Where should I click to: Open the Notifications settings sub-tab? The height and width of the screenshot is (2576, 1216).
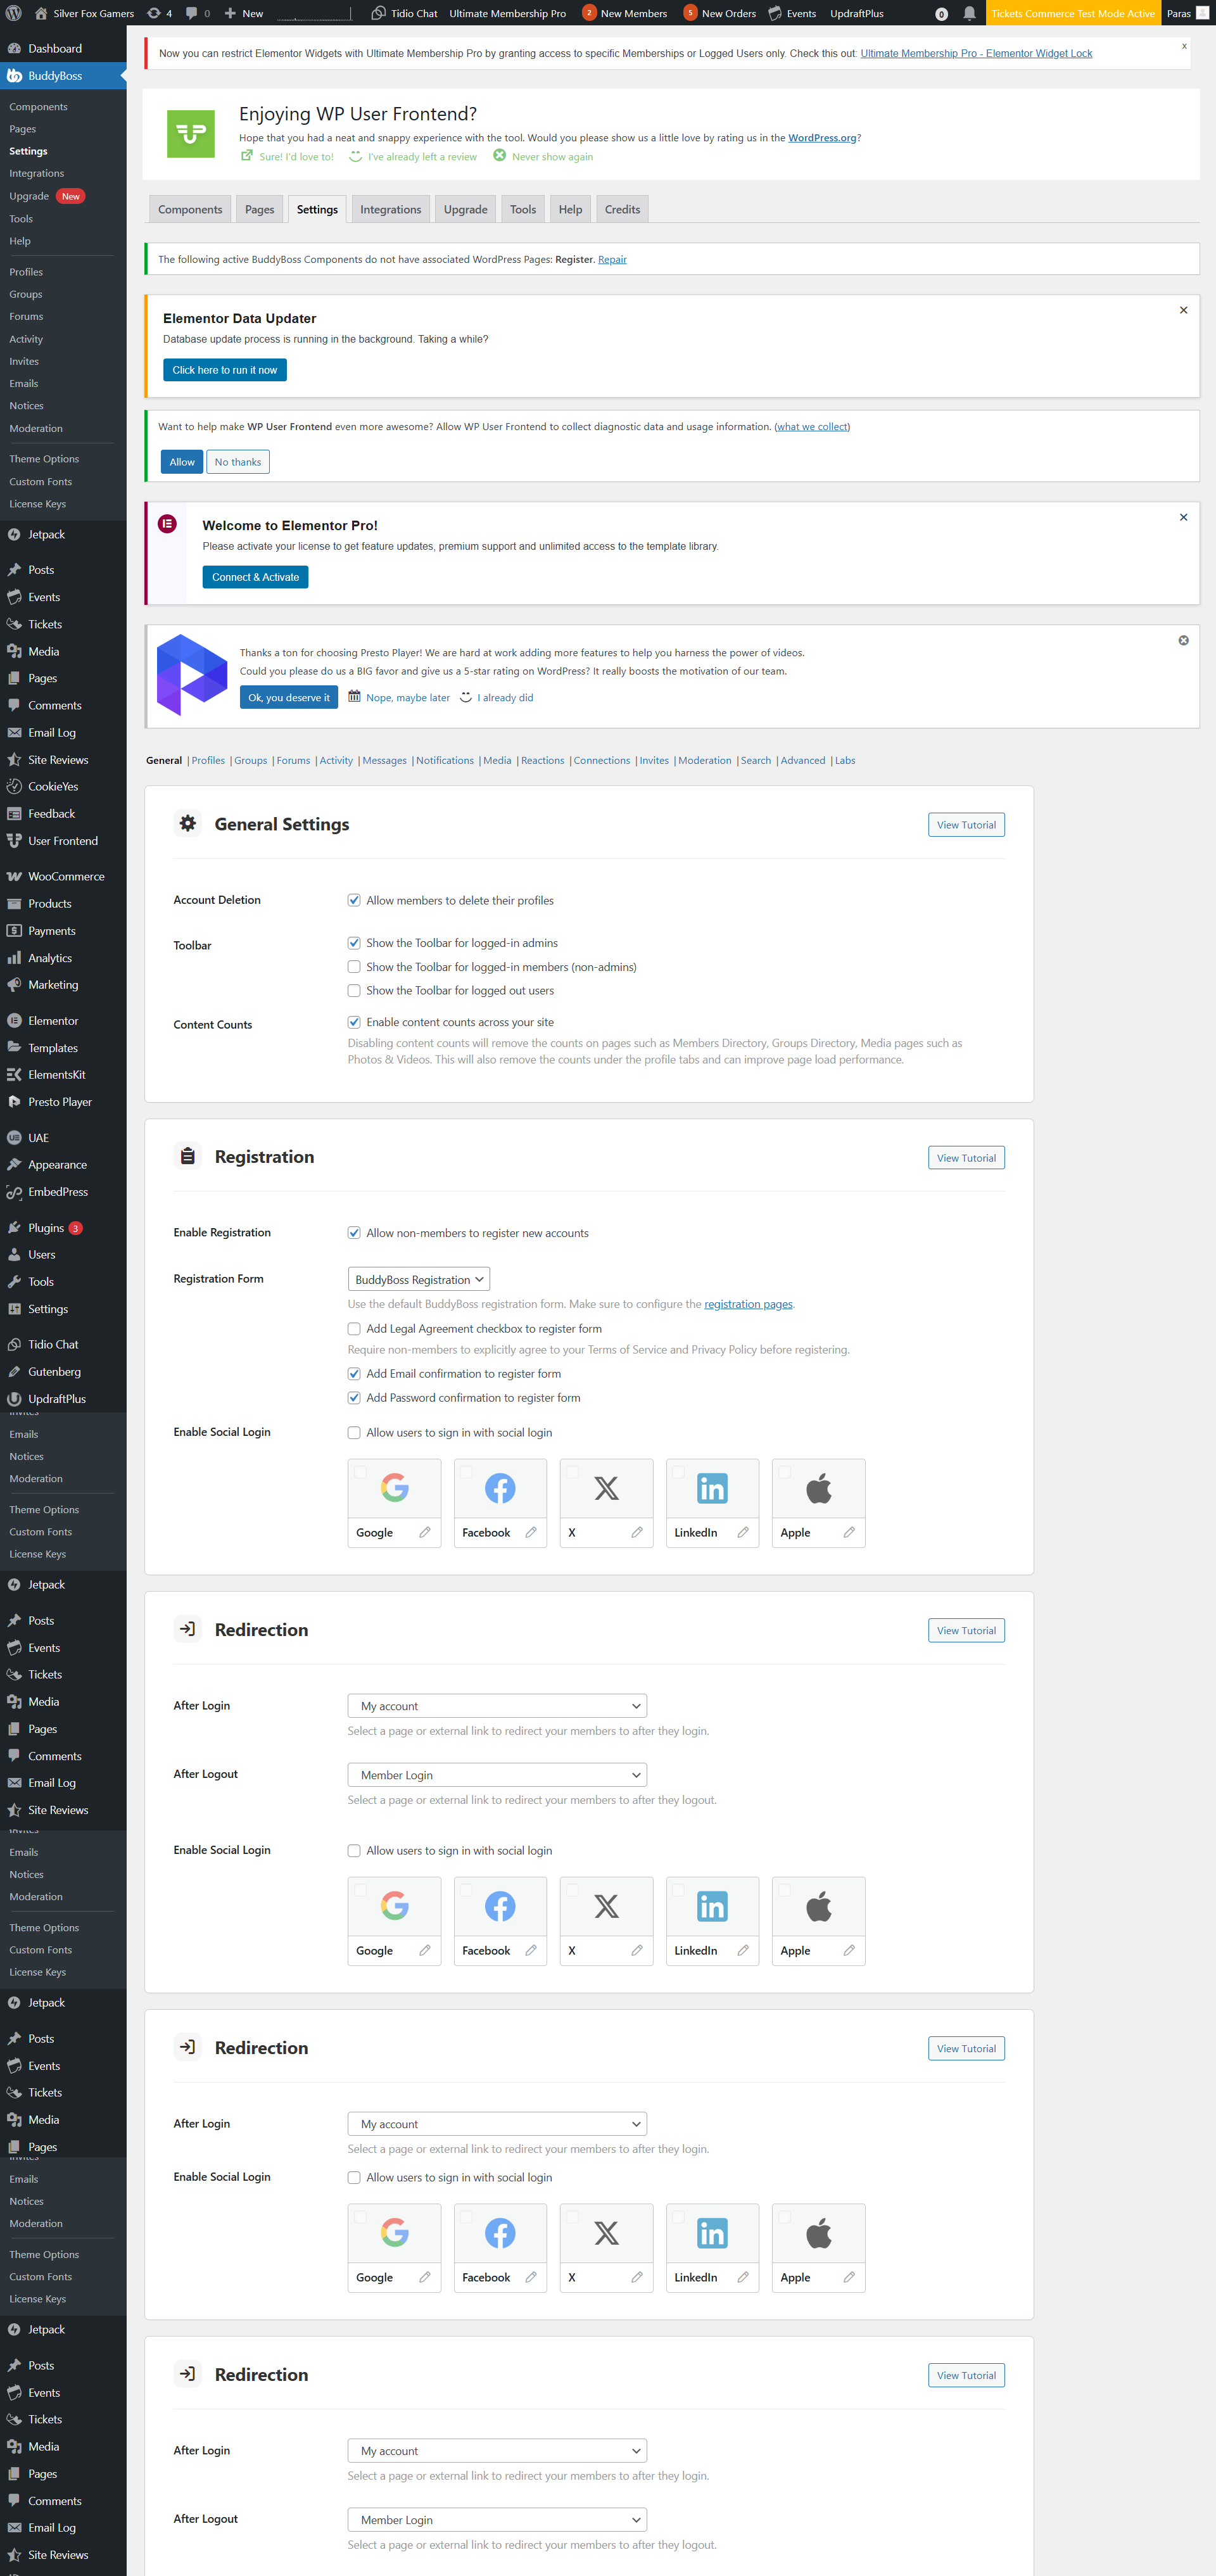[445, 760]
